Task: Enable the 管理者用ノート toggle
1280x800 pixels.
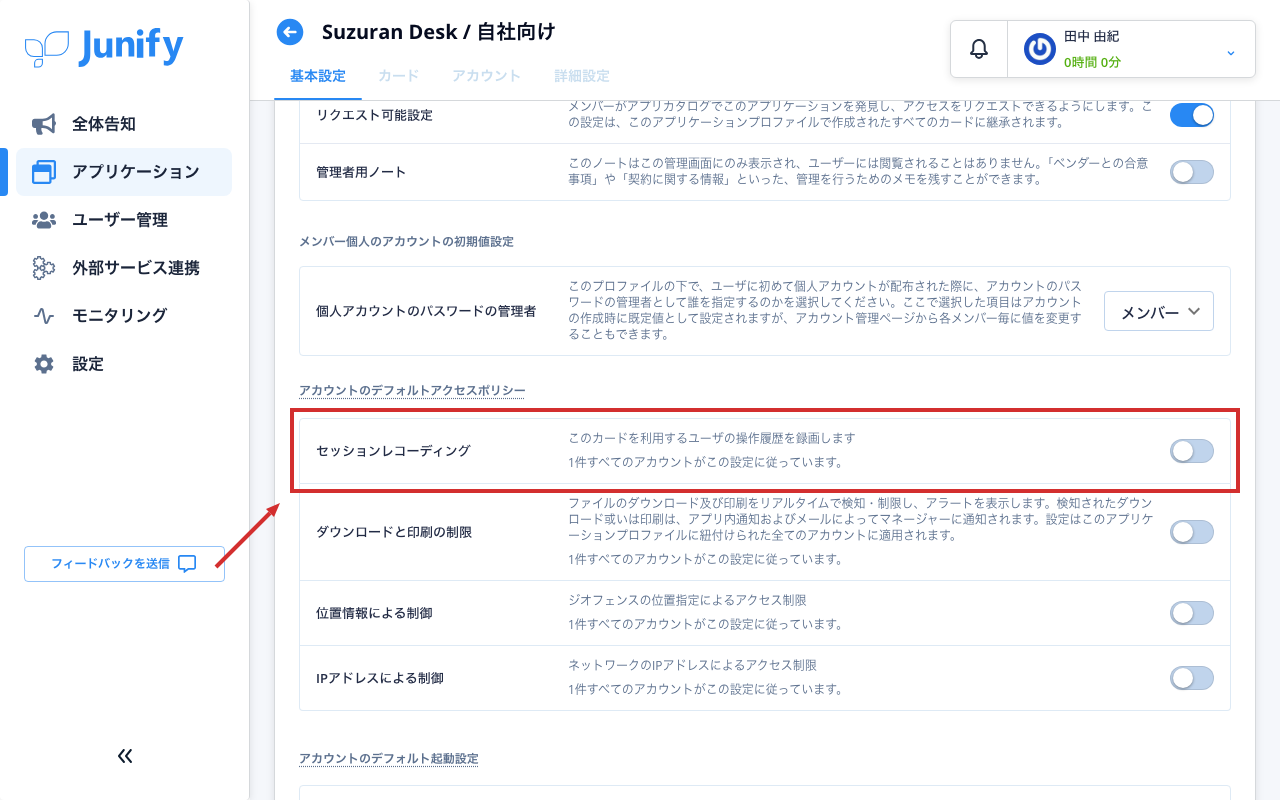Action: click(x=1192, y=172)
